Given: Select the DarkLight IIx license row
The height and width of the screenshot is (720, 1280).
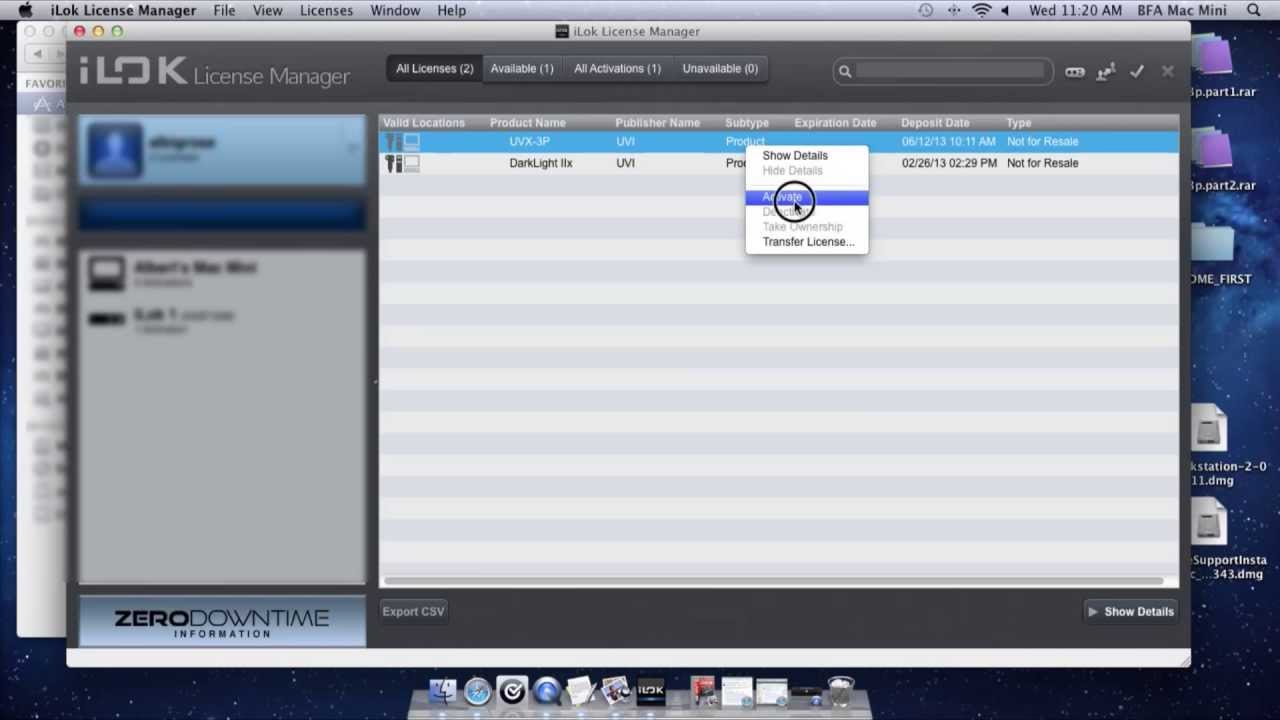Looking at the screenshot, I should [x=779, y=163].
